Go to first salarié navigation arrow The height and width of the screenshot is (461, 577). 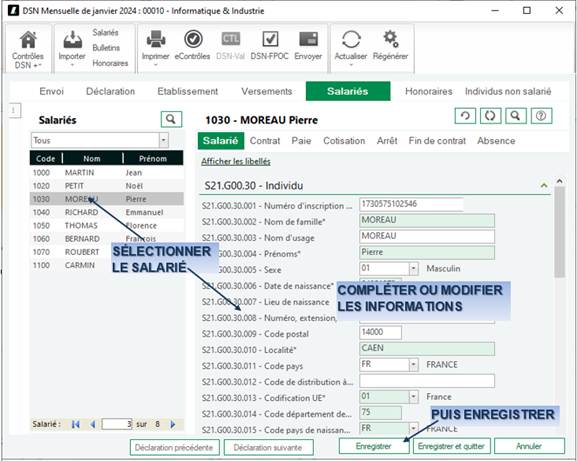pos(76,424)
